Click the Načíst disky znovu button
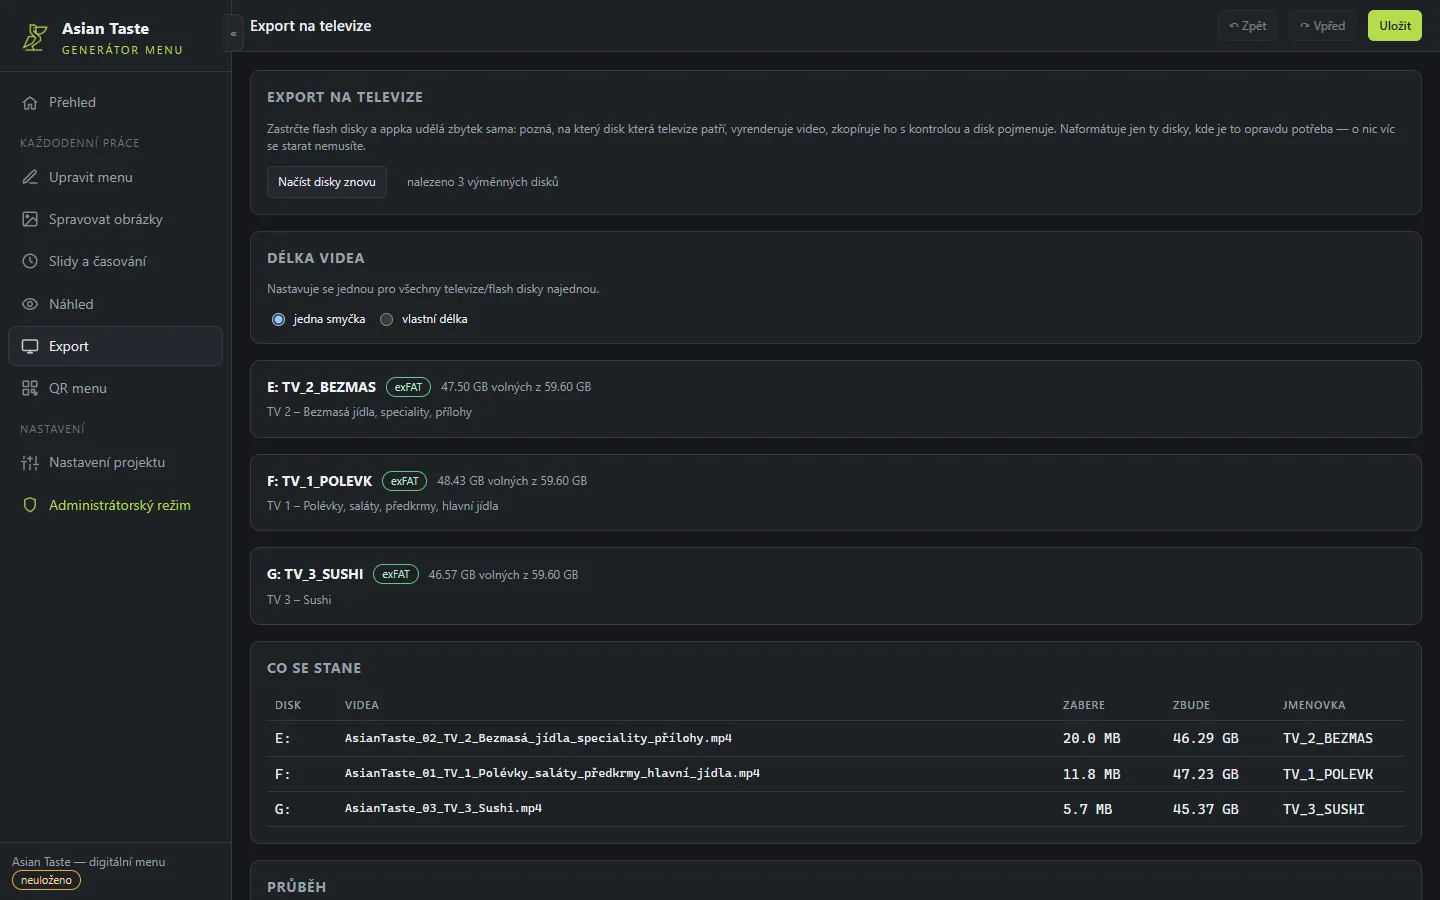The height and width of the screenshot is (900, 1440). [x=327, y=182]
